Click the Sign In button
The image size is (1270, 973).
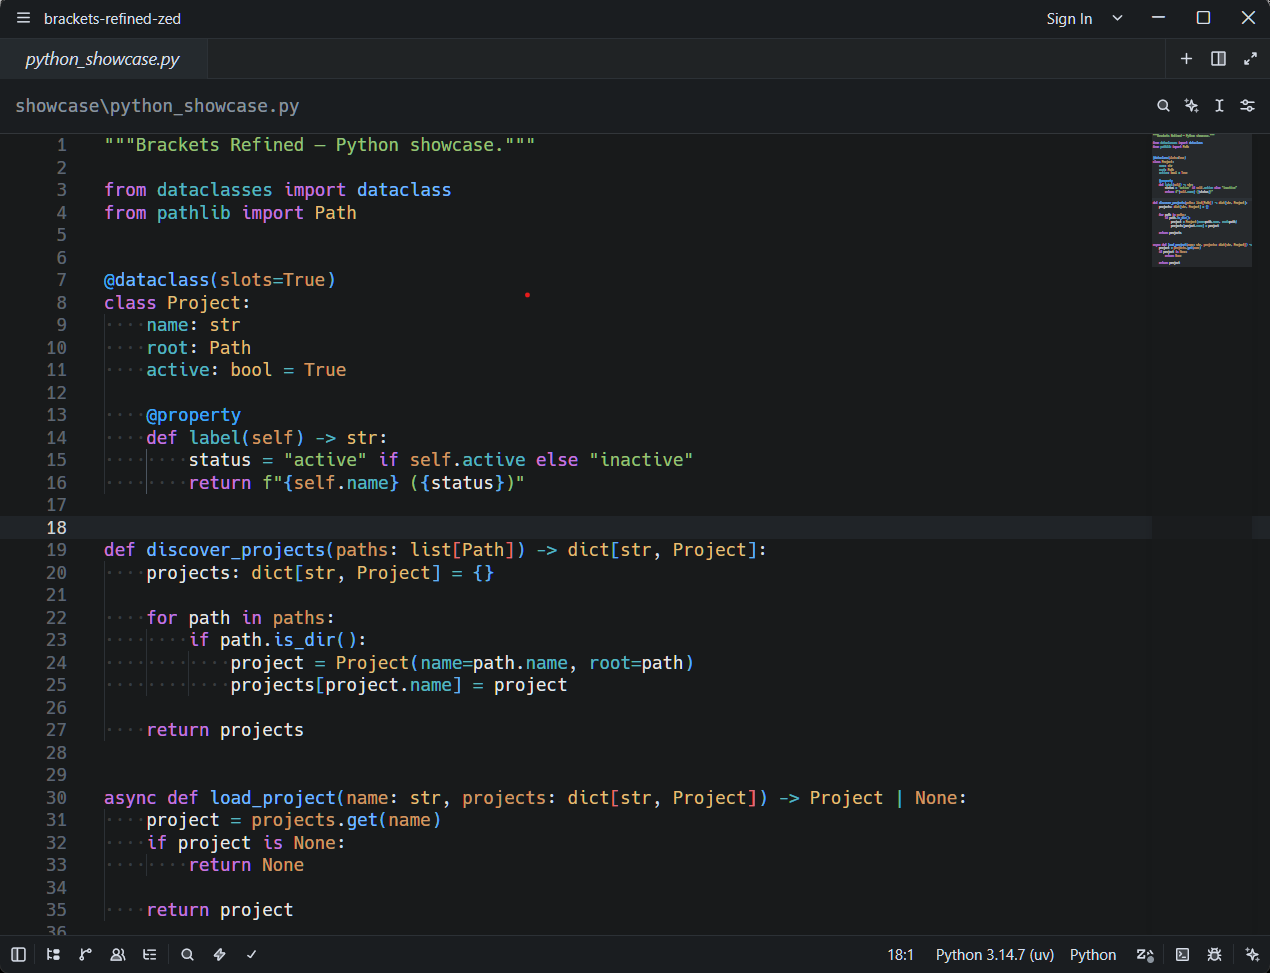pyautogui.click(x=1069, y=18)
